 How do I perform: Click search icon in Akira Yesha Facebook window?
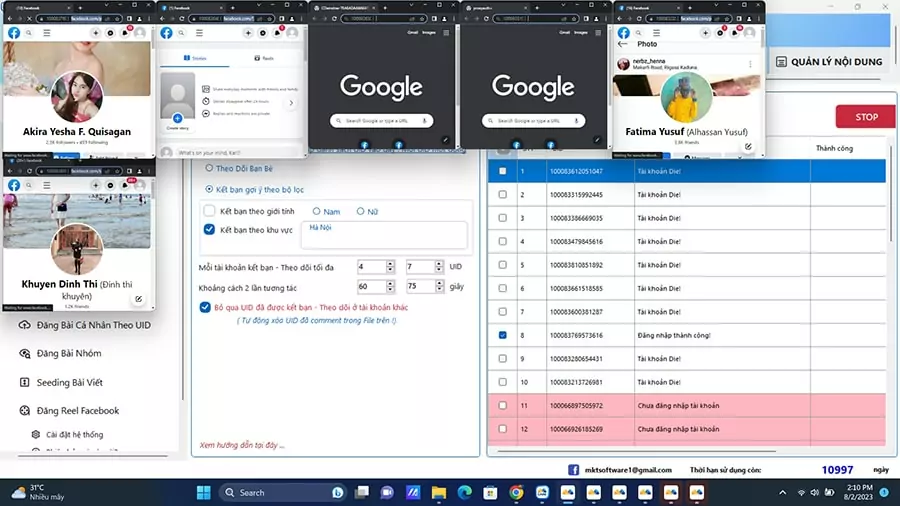coord(29,33)
